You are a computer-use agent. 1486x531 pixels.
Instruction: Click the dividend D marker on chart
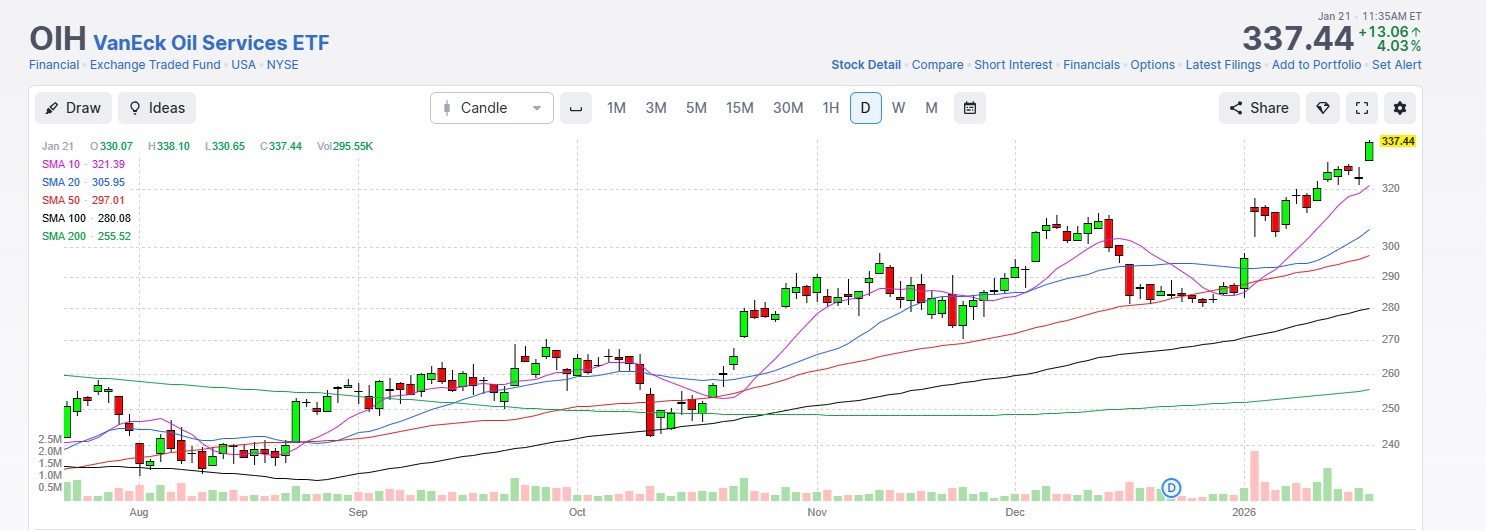point(1172,488)
